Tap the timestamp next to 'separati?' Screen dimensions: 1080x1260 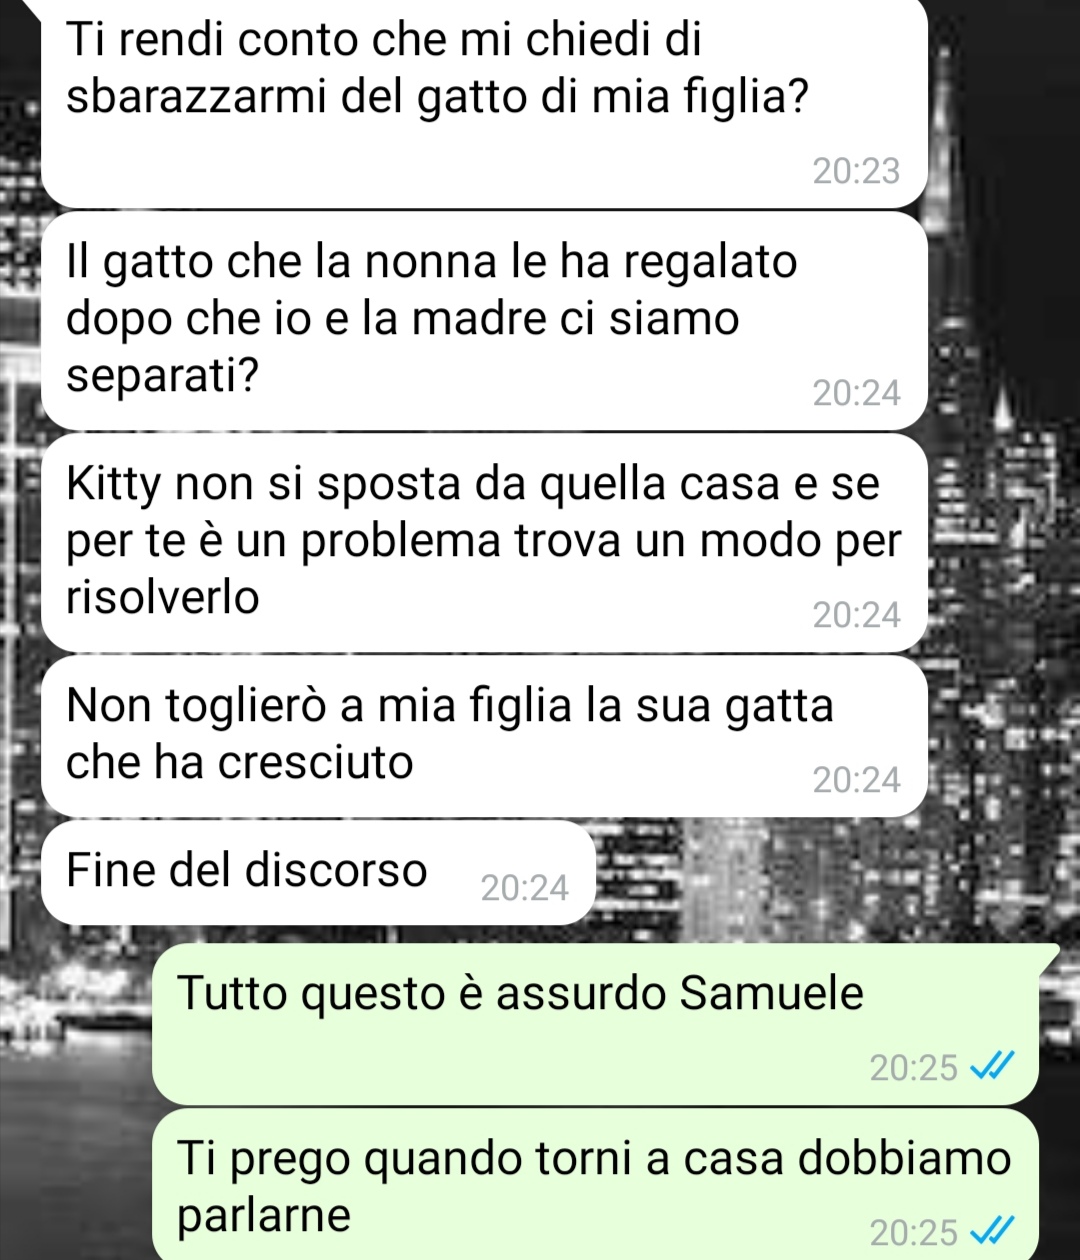pyautogui.click(x=856, y=394)
